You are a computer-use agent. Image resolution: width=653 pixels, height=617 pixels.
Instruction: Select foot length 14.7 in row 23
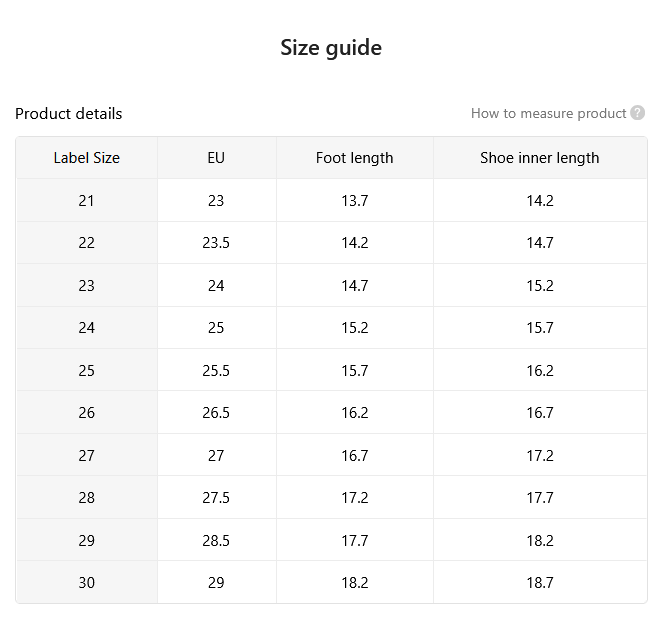[x=354, y=286]
